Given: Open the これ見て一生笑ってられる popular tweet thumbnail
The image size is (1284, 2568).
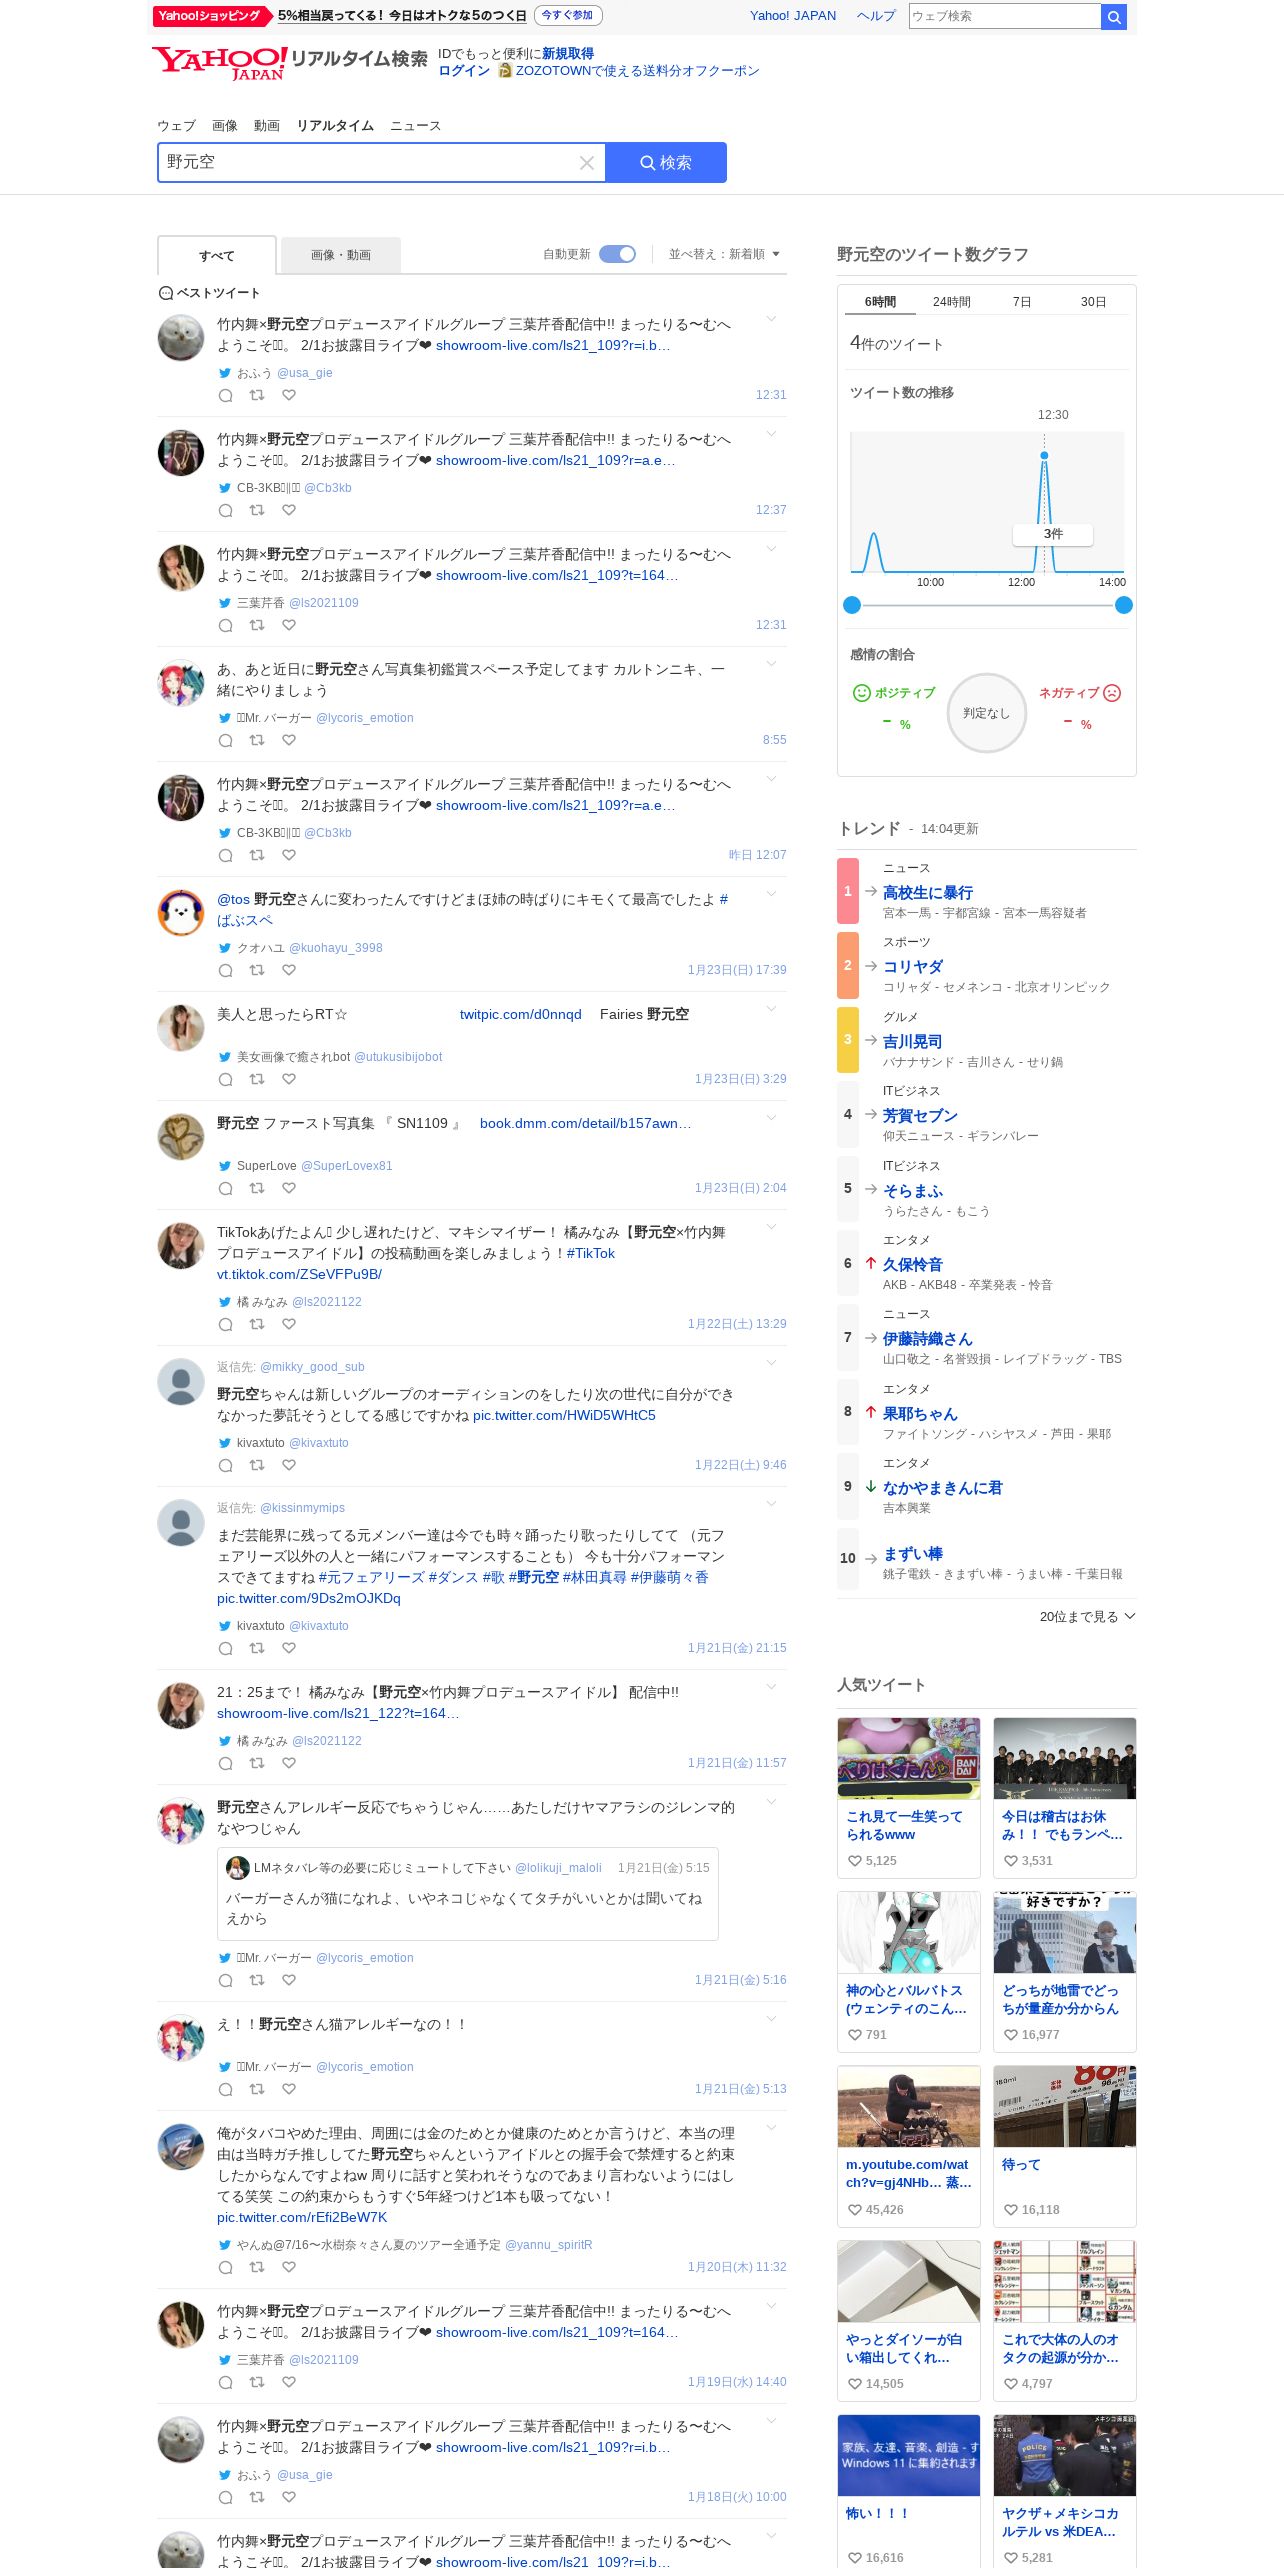Looking at the screenshot, I should pyautogui.click(x=909, y=1758).
